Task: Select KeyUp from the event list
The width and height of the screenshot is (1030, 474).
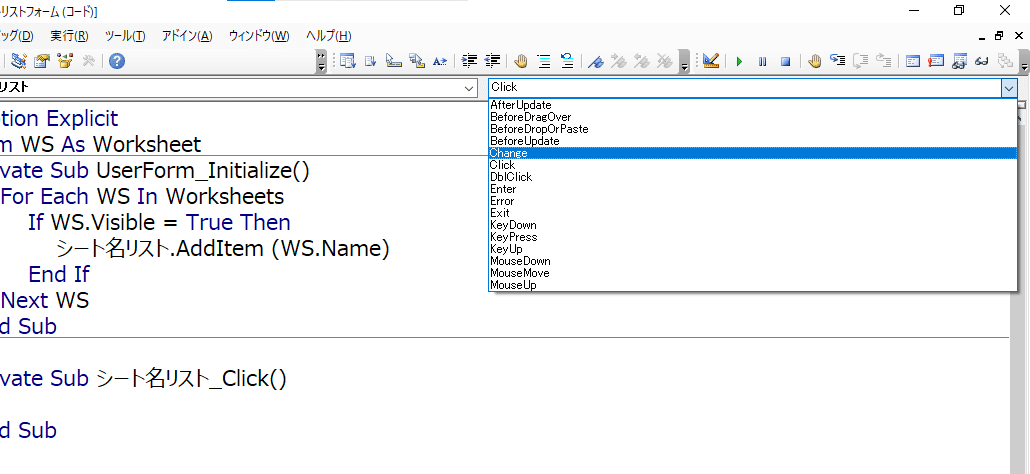Action: click(753, 249)
